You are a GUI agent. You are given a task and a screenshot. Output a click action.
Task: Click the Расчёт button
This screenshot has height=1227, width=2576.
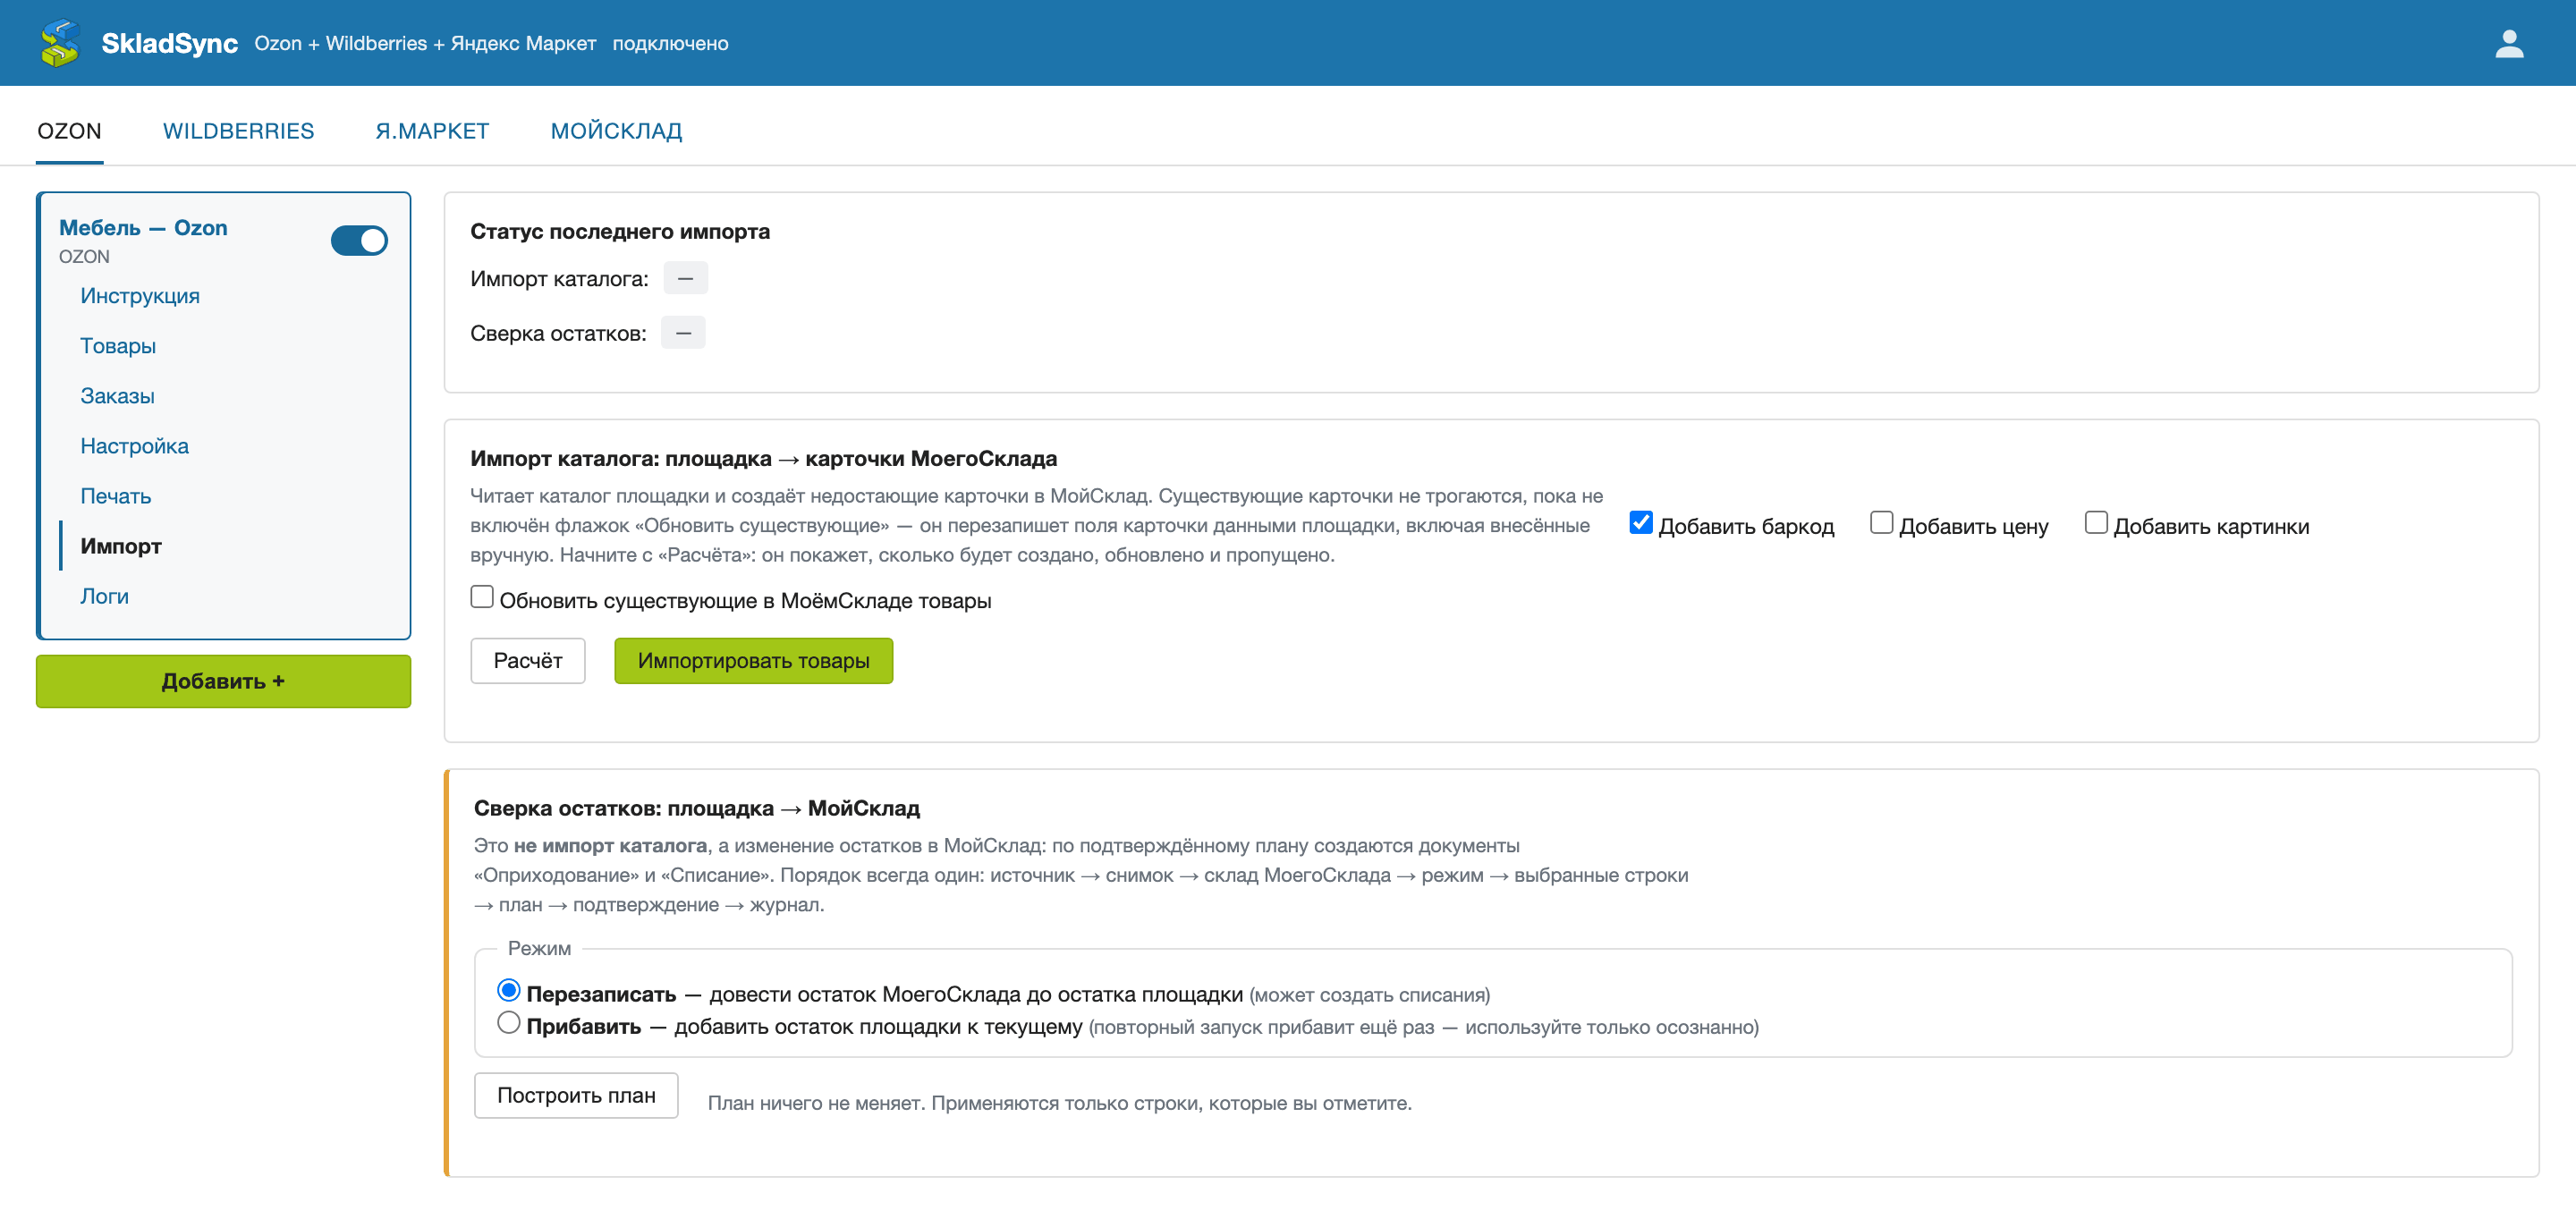tap(528, 661)
